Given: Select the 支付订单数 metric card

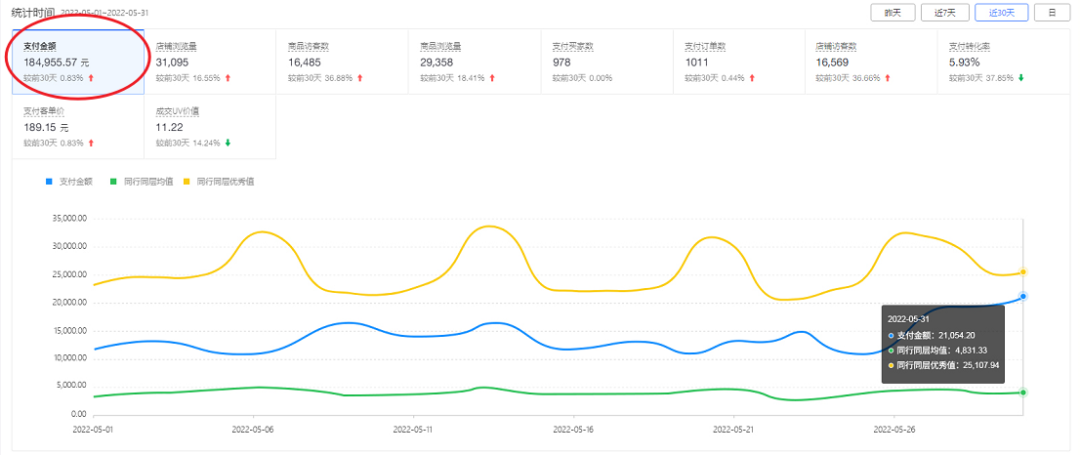Looking at the screenshot, I should (739, 61).
